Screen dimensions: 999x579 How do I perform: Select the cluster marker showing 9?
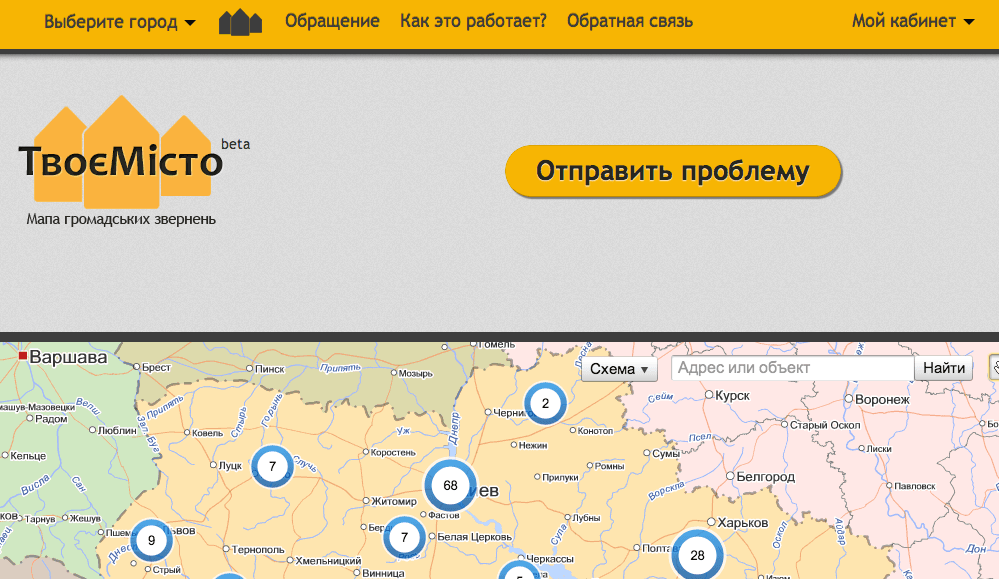(x=151, y=540)
